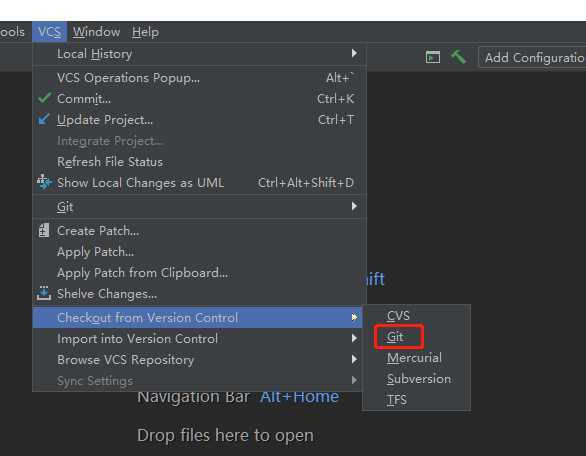Click the Show Local Changes as UML label

point(141,183)
